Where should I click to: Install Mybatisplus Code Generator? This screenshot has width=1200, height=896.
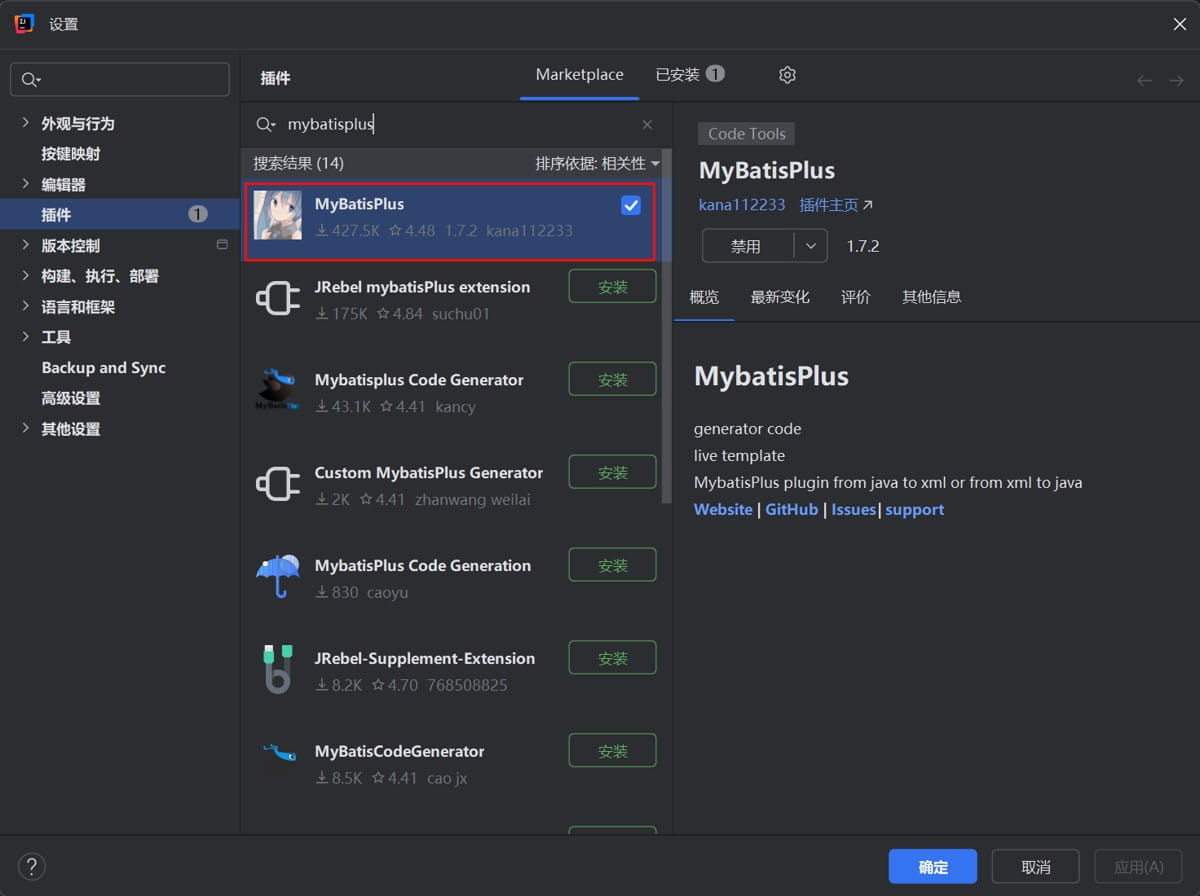tap(613, 379)
